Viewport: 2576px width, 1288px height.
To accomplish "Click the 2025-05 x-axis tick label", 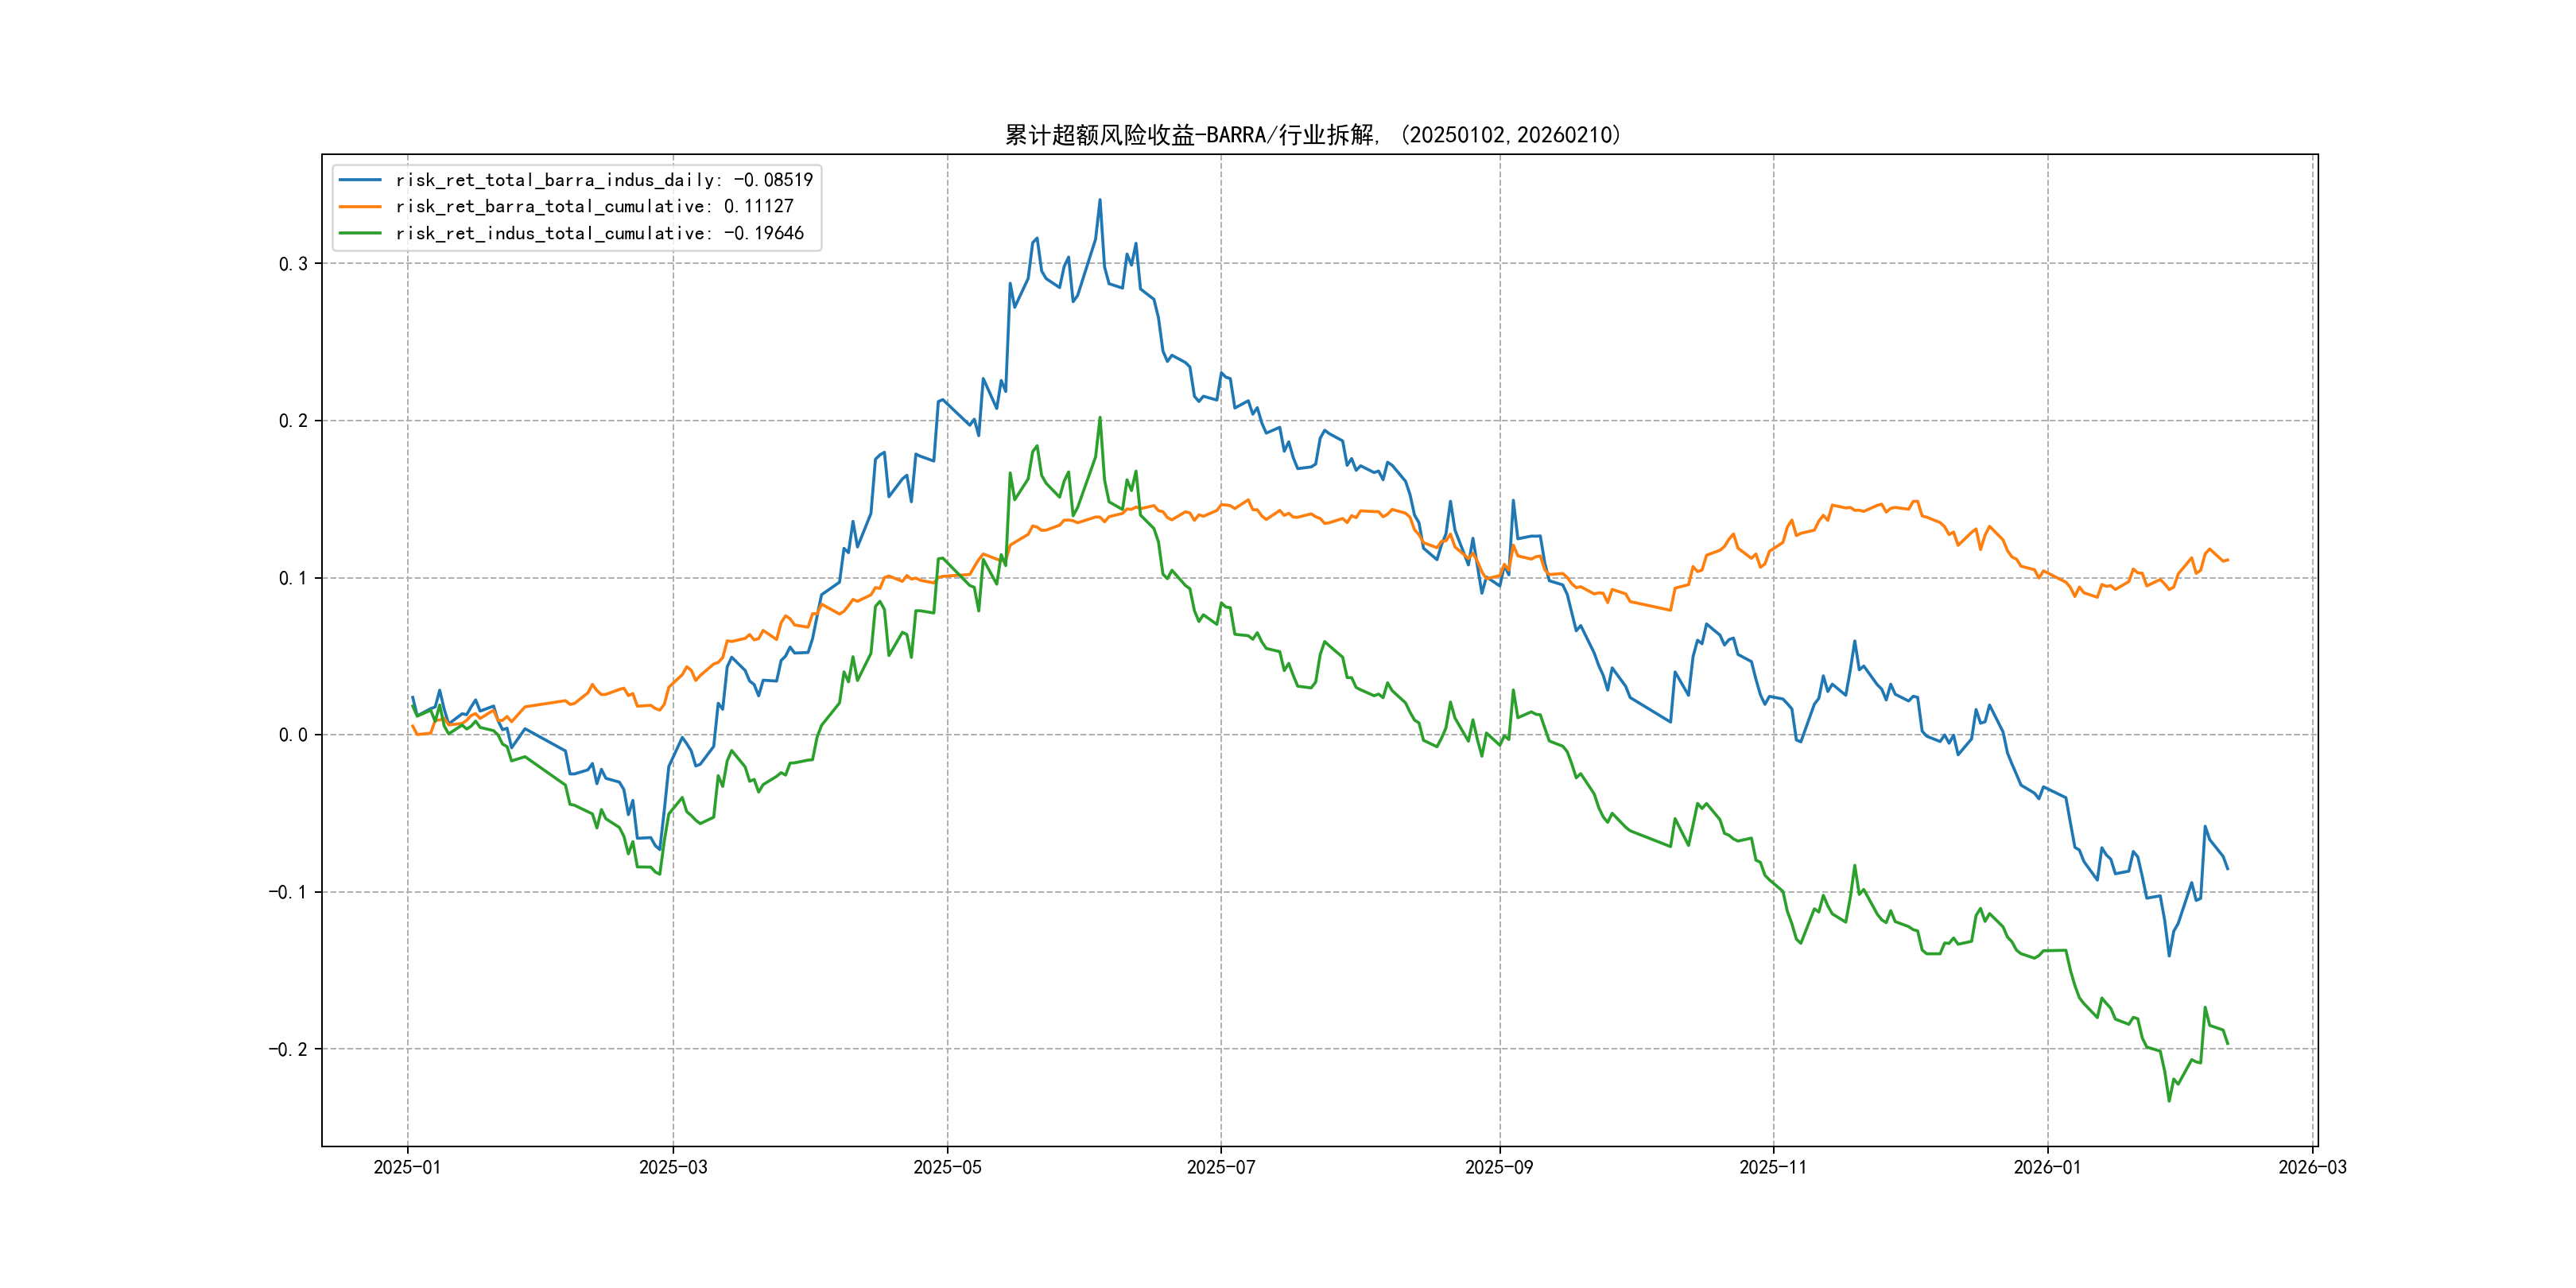I will (947, 1167).
